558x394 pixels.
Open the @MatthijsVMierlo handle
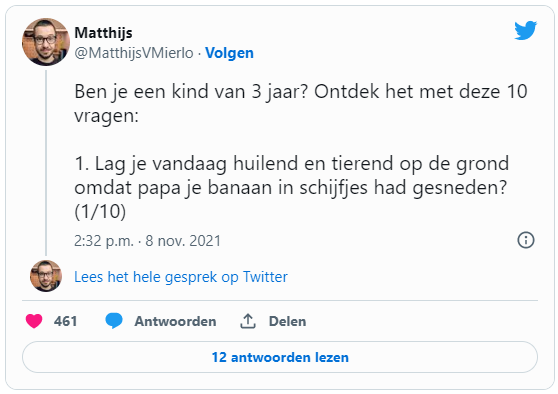(x=134, y=53)
